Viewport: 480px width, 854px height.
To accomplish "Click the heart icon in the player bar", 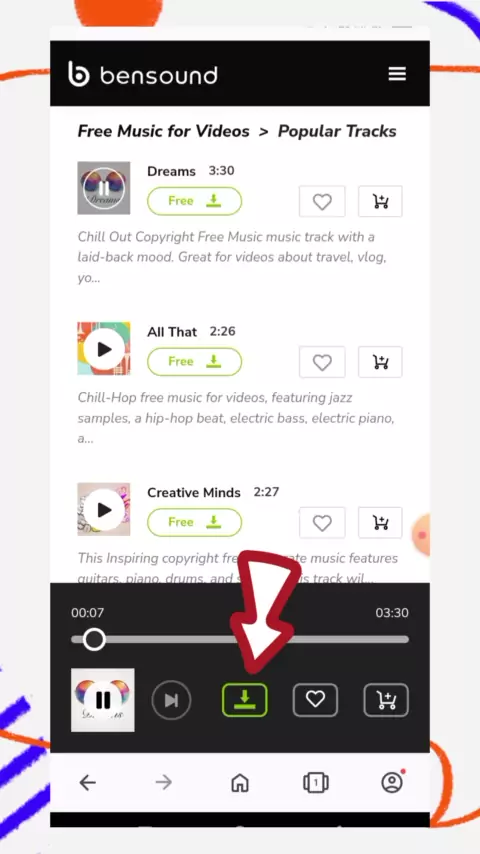I will coord(315,700).
